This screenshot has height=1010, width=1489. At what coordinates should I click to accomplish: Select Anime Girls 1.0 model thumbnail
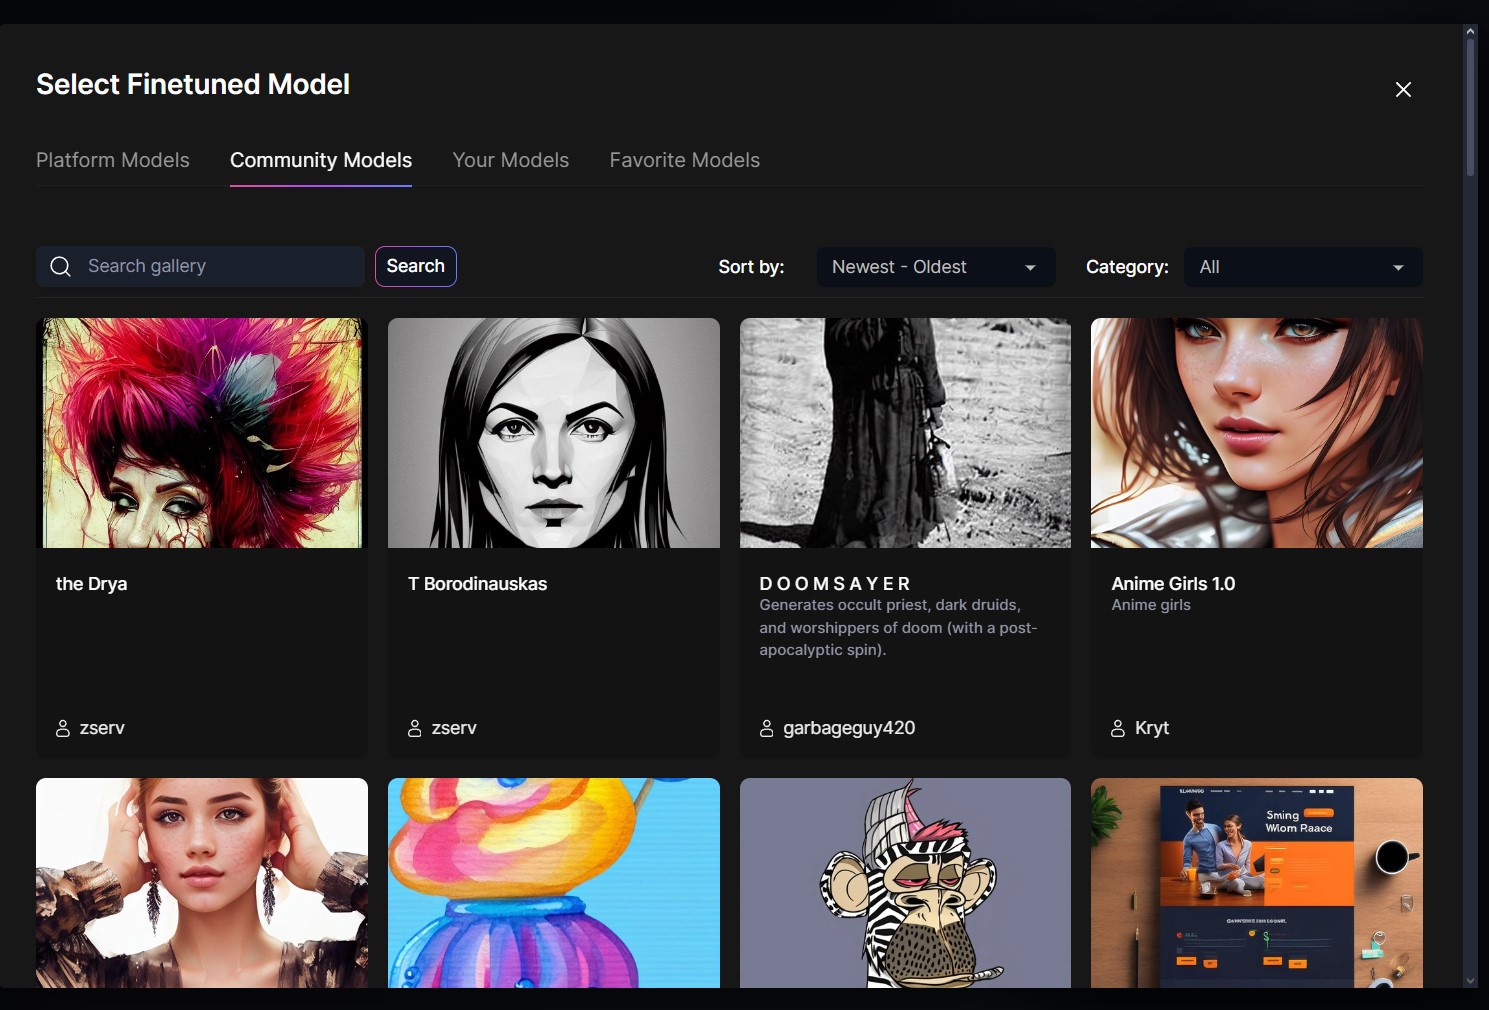(1257, 433)
